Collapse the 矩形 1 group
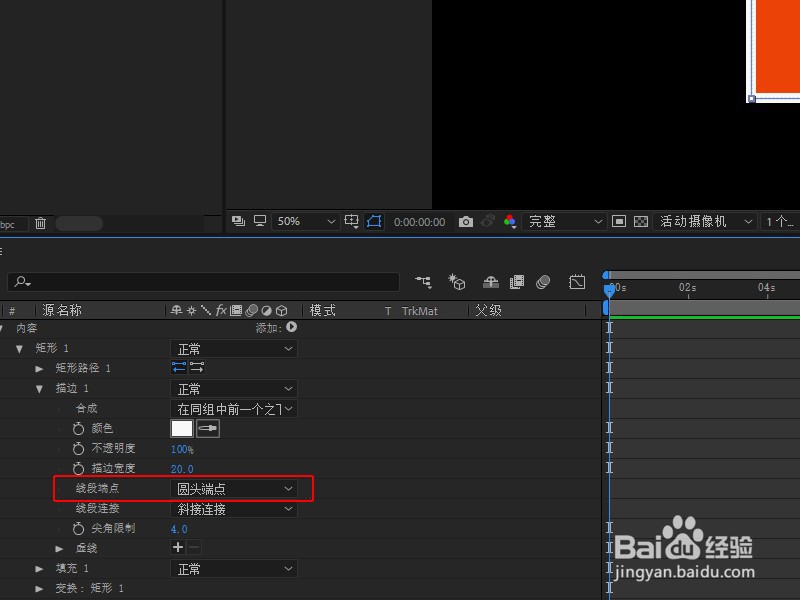The width and height of the screenshot is (800, 600). coord(19,349)
